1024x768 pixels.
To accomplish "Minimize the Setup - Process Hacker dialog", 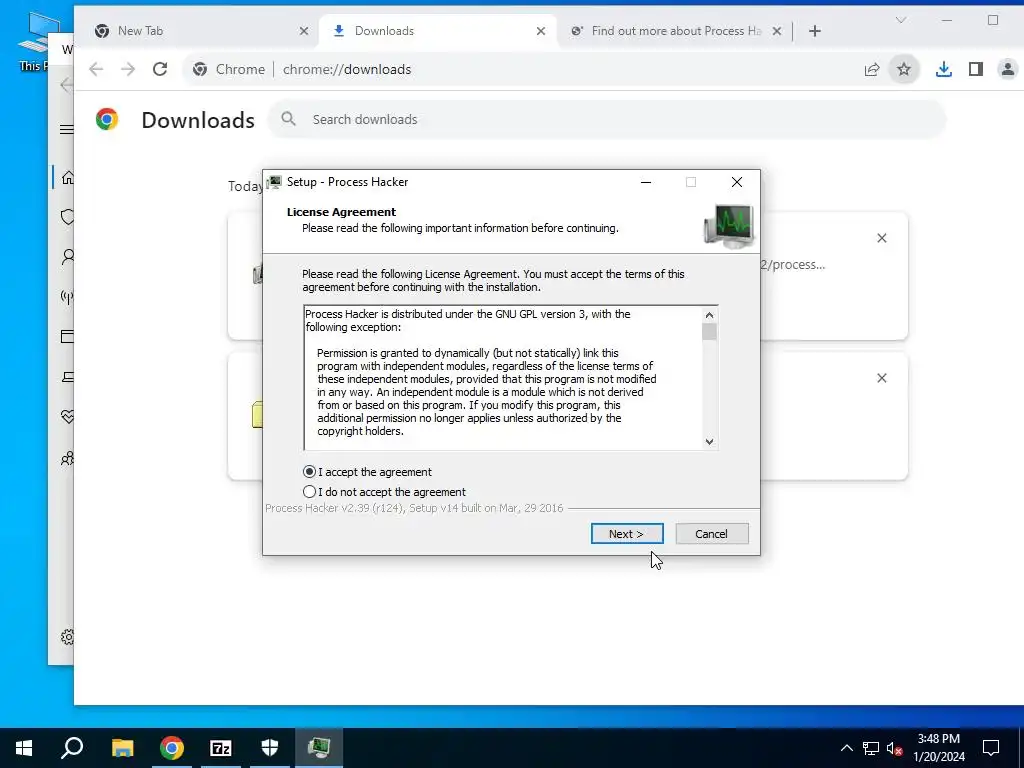I will pos(646,182).
